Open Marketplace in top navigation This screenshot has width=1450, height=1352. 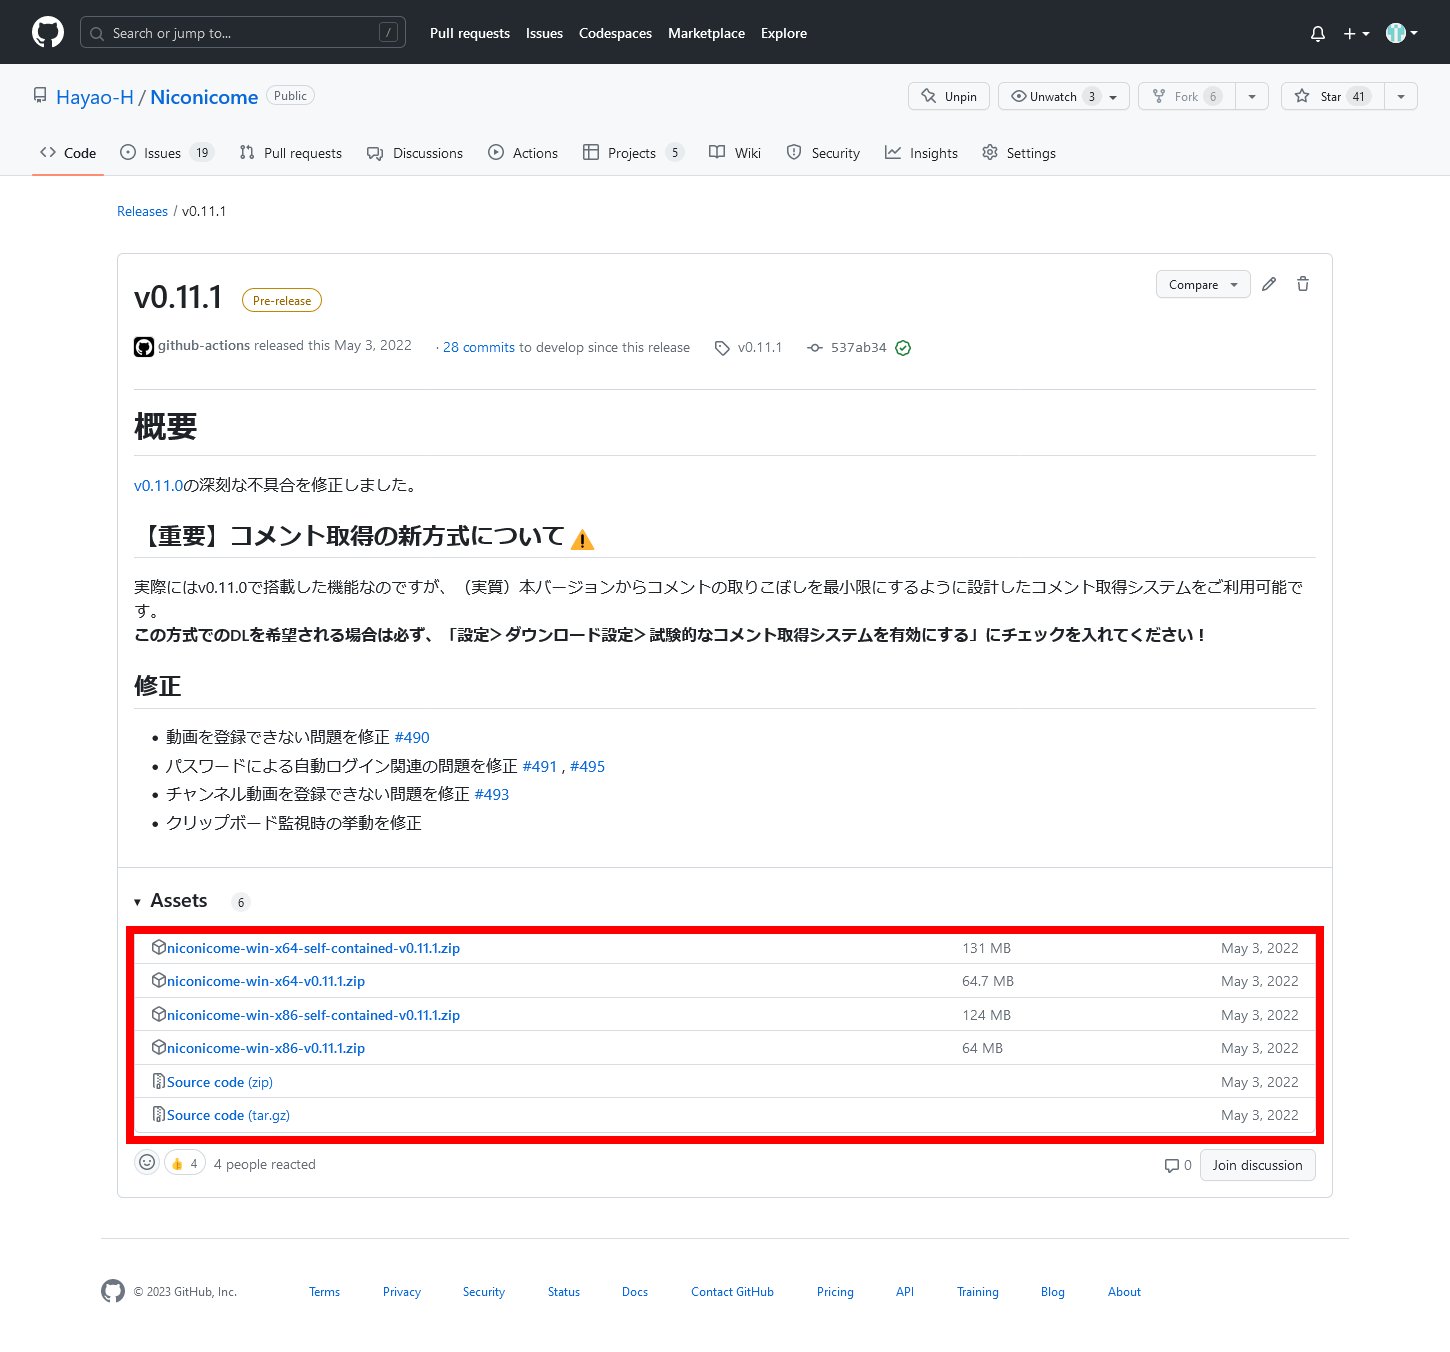pyautogui.click(x=706, y=33)
